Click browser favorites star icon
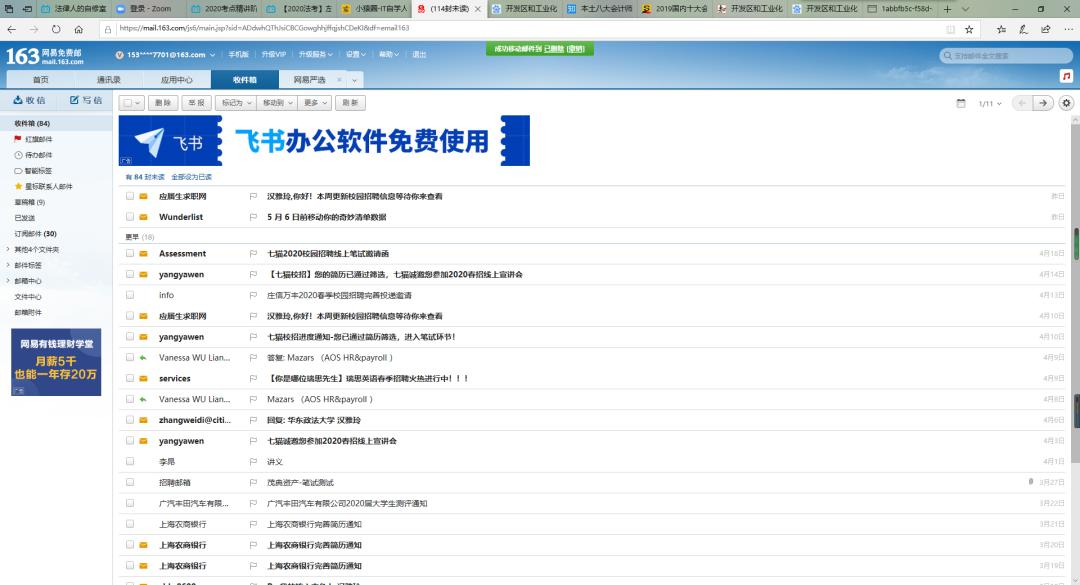 [x=968, y=29]
